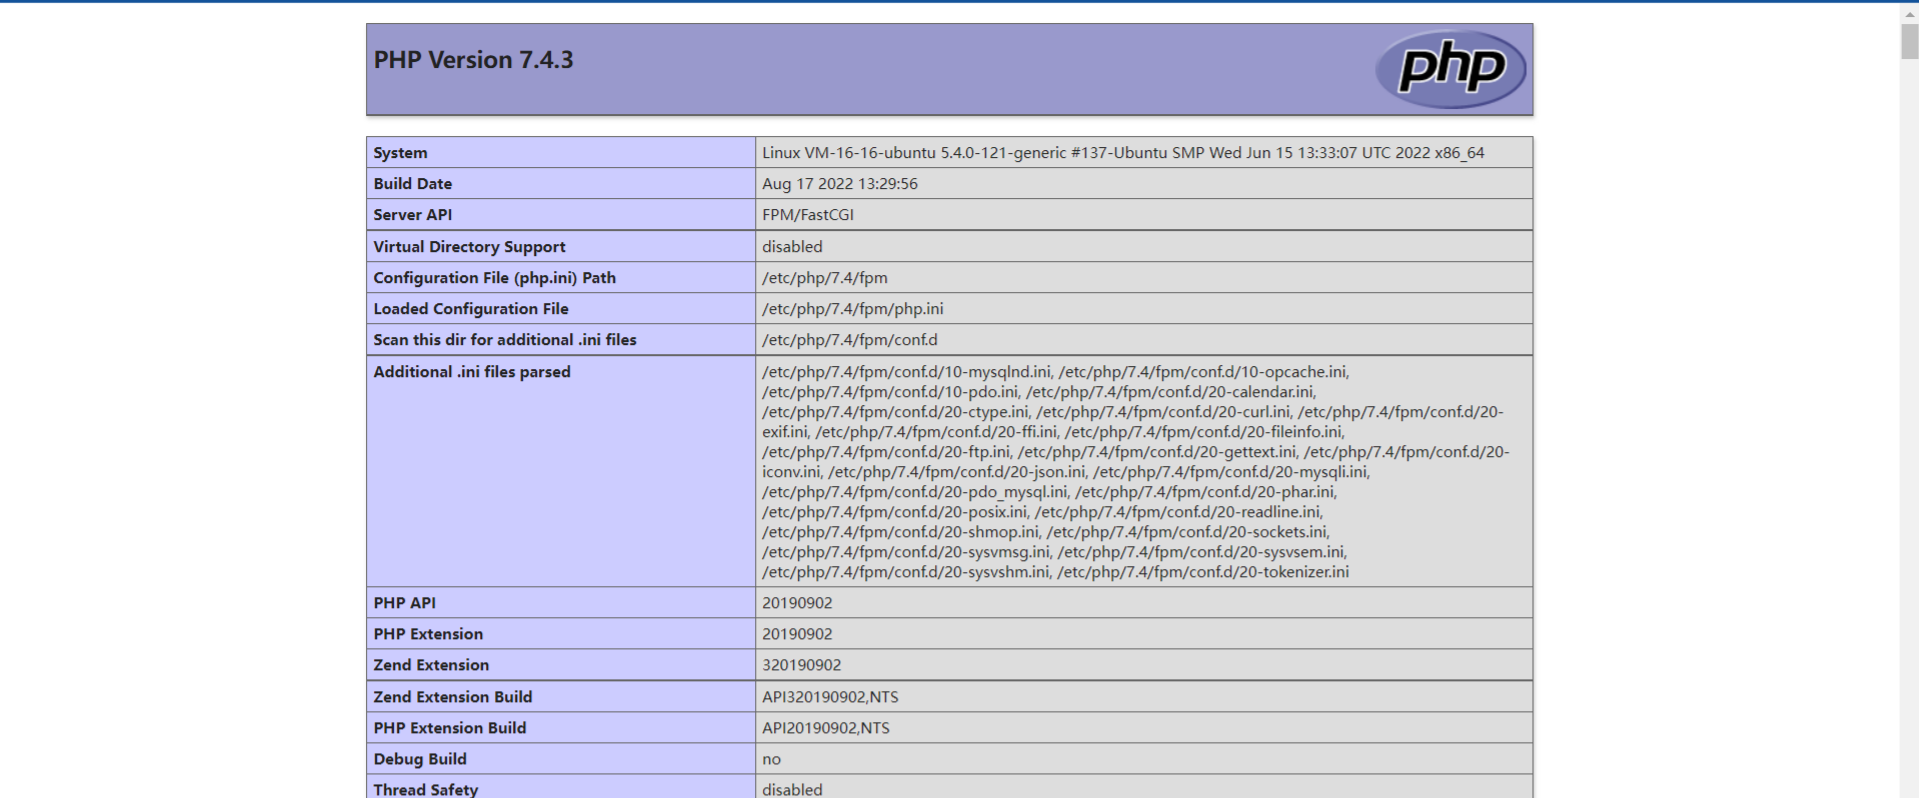1919x798 pixels.
Task: Select the disabled value for Thread Safety
Action: (x=792, y=790)
